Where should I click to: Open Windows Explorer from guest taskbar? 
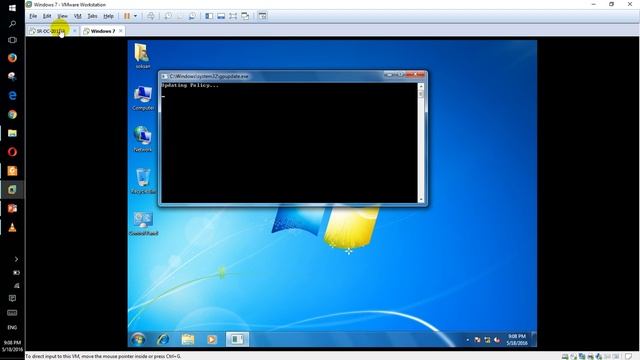(x=188, y=339)
